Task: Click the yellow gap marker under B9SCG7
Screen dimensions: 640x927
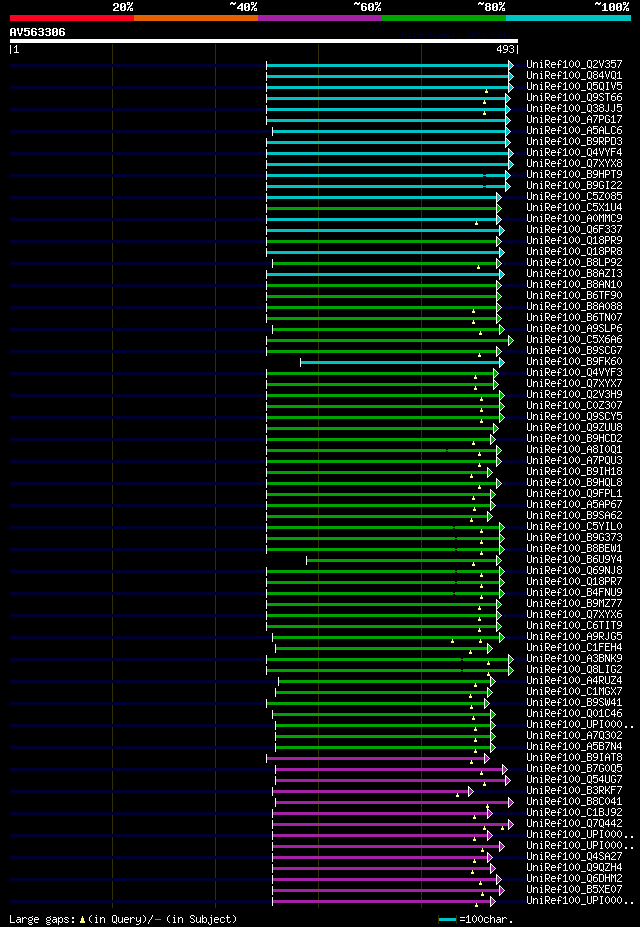Action: pos(479,356)
